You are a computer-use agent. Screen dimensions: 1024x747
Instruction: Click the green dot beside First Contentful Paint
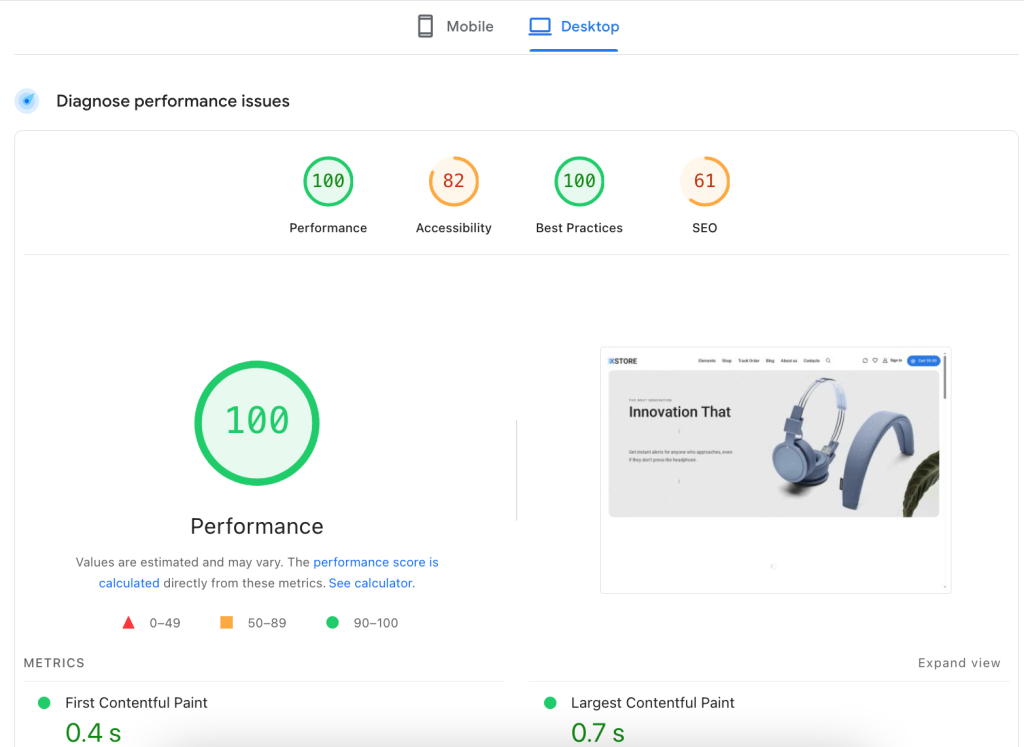click(x=44, y=703)
